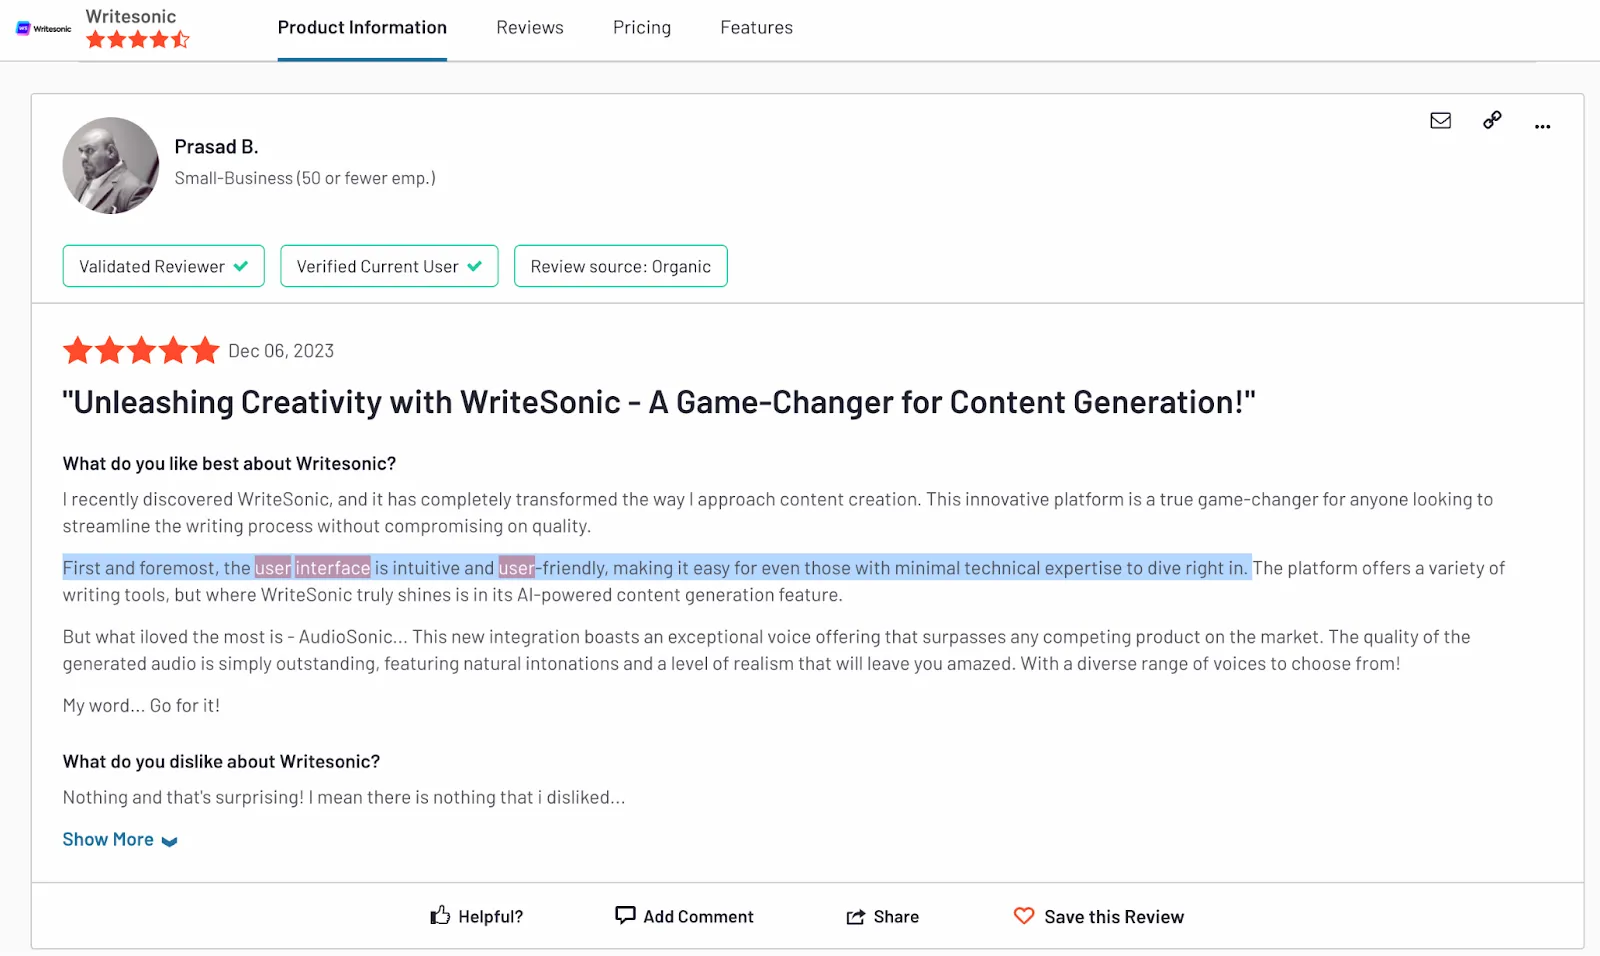Click Review source: Organic badge
The height and width of the screenshot is (956, 1600).
pos(621,266)
